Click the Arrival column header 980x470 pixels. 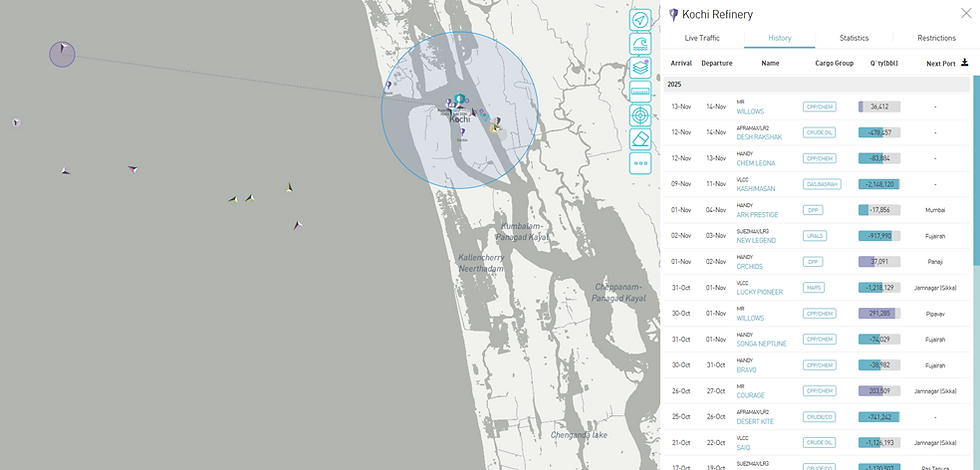tap(681, 63)
